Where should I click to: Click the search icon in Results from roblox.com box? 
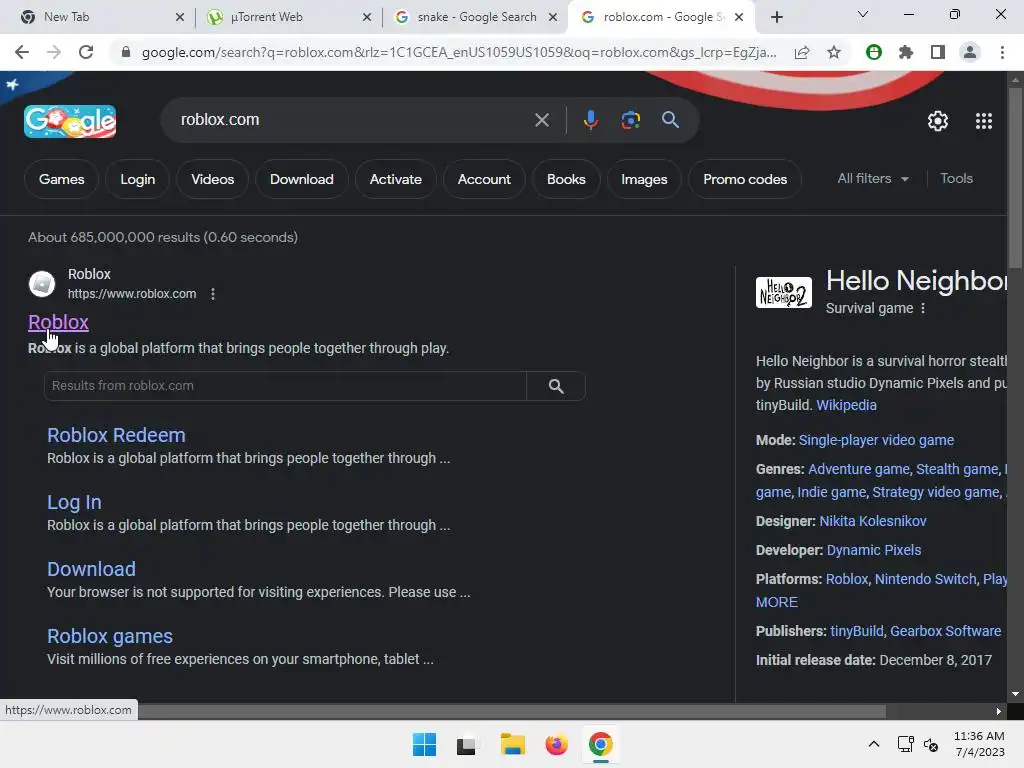(x=556, y=386)
